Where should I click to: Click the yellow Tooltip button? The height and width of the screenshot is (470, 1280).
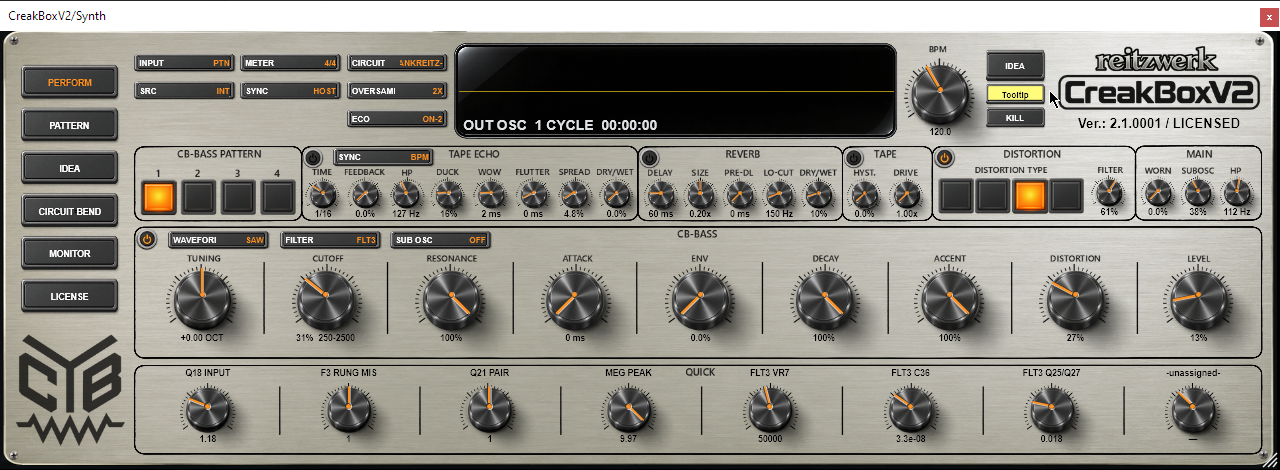click(x=1015, y=95)
